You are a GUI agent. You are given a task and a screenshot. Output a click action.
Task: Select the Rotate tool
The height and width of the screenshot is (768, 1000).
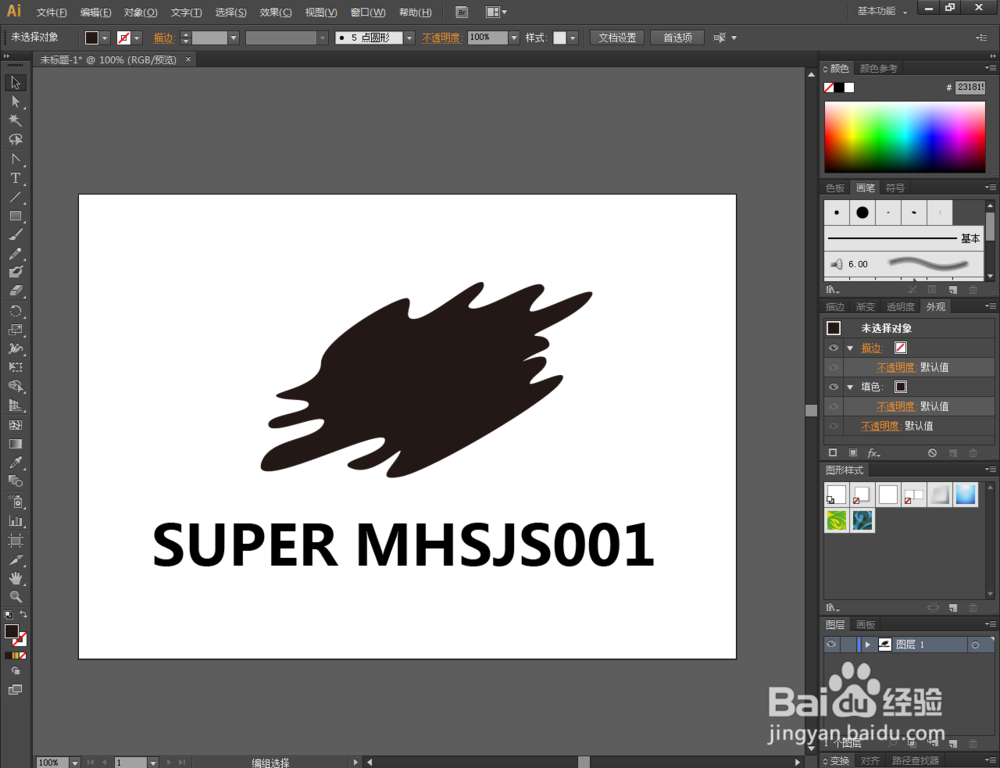(15, 311)
